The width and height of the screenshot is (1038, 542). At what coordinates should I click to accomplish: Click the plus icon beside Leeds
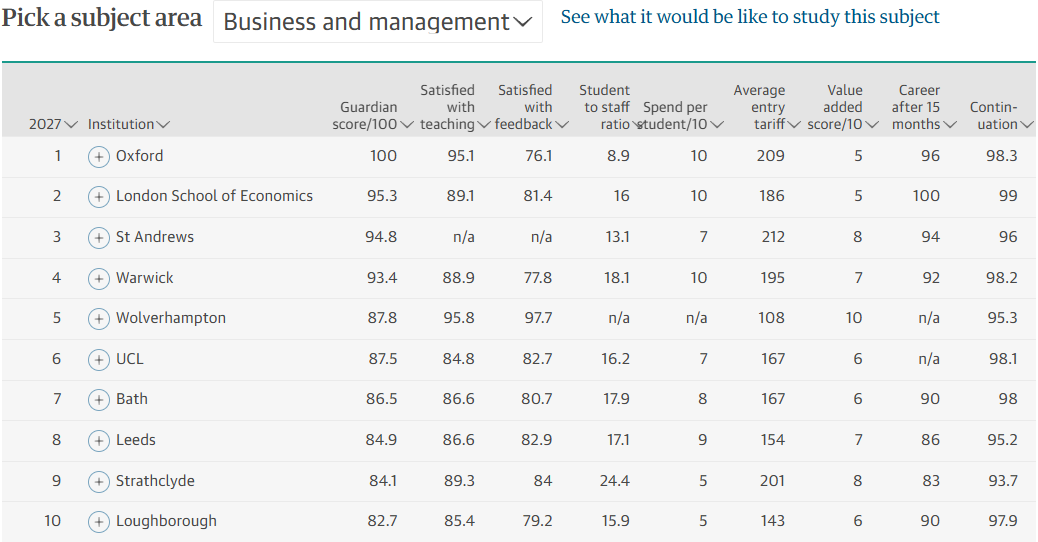(x=99, y=441)
